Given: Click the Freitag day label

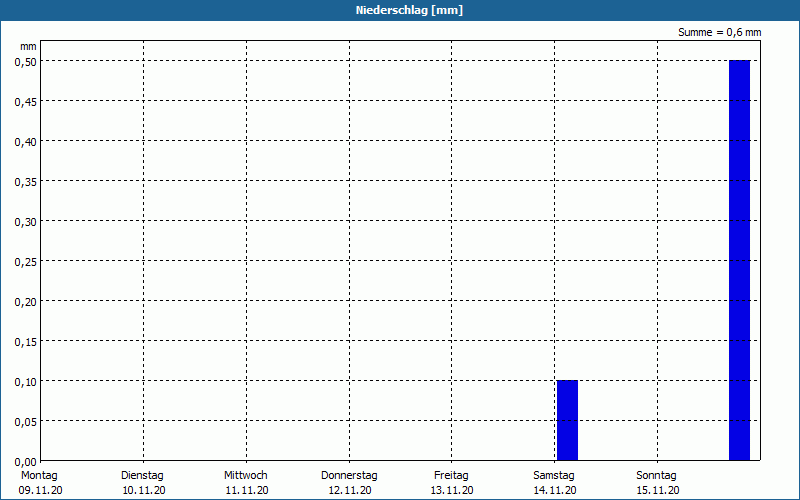Looking at the screenshot, I should pos(451,476).
